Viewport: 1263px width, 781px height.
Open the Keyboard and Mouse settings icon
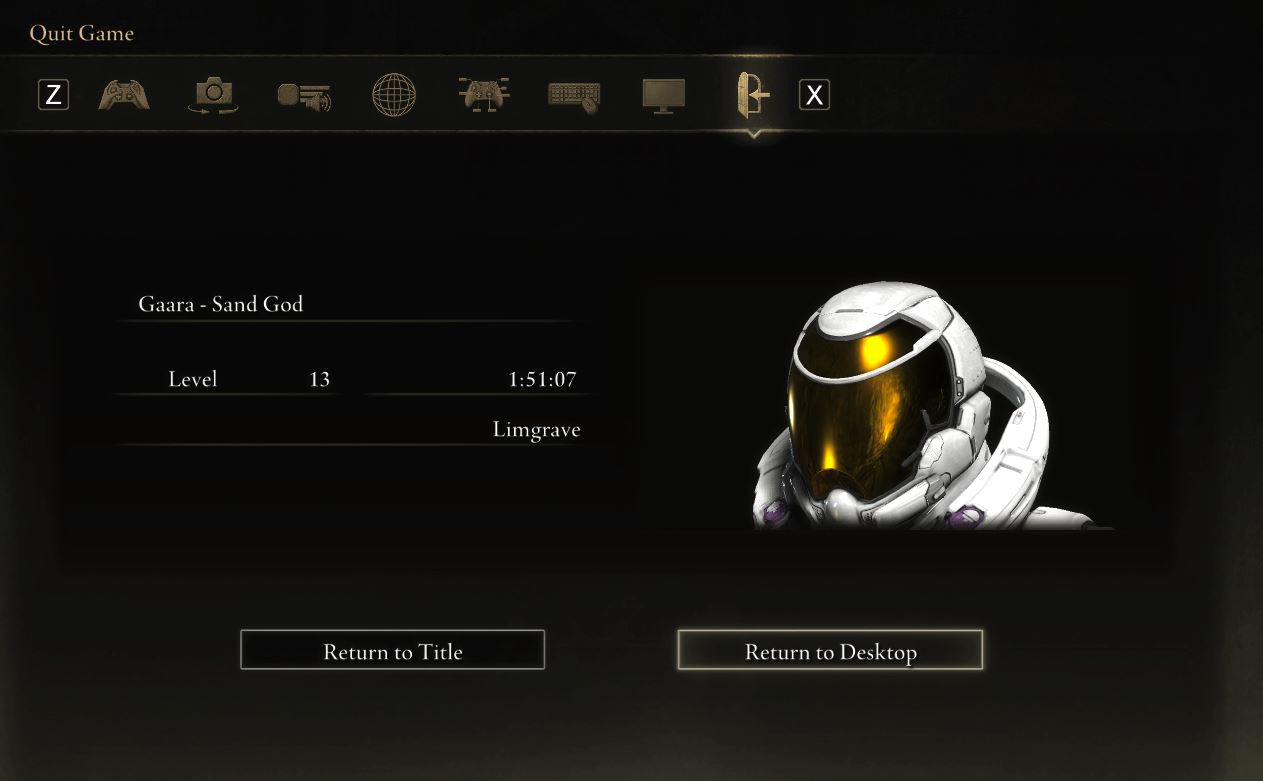tap(574, 96)
